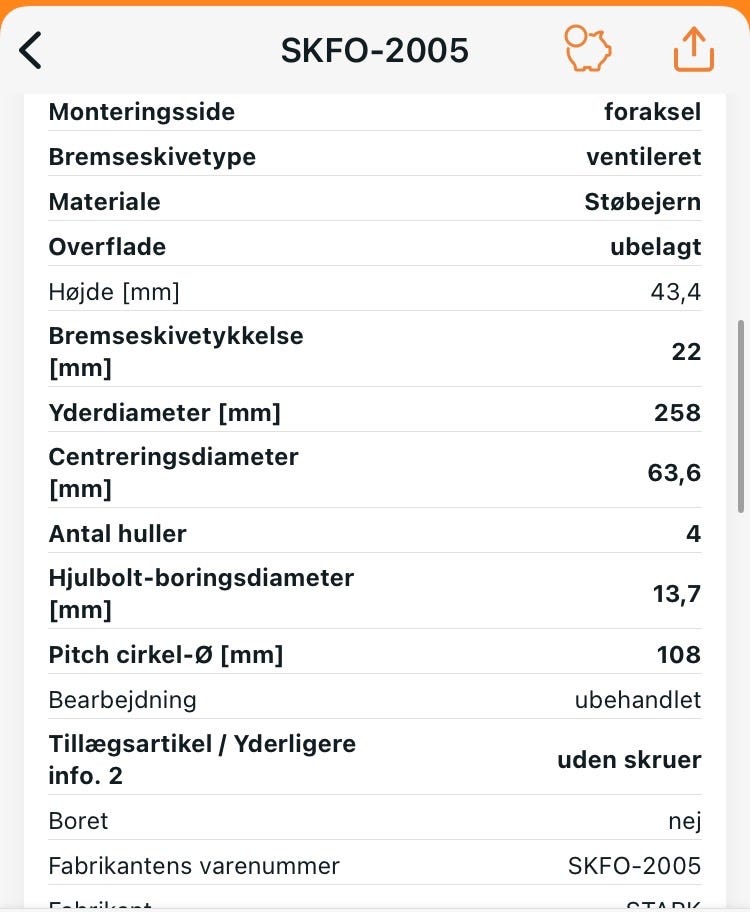Tap the share export icon
Image resolution: width=750 pixels, height=912 pixels.
[693, 49]
